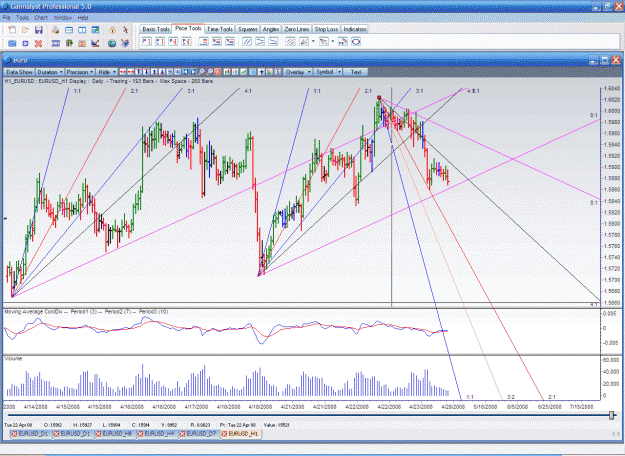Open the Symbol dropdown
625x456 pixels.
(x=328, y=72)
